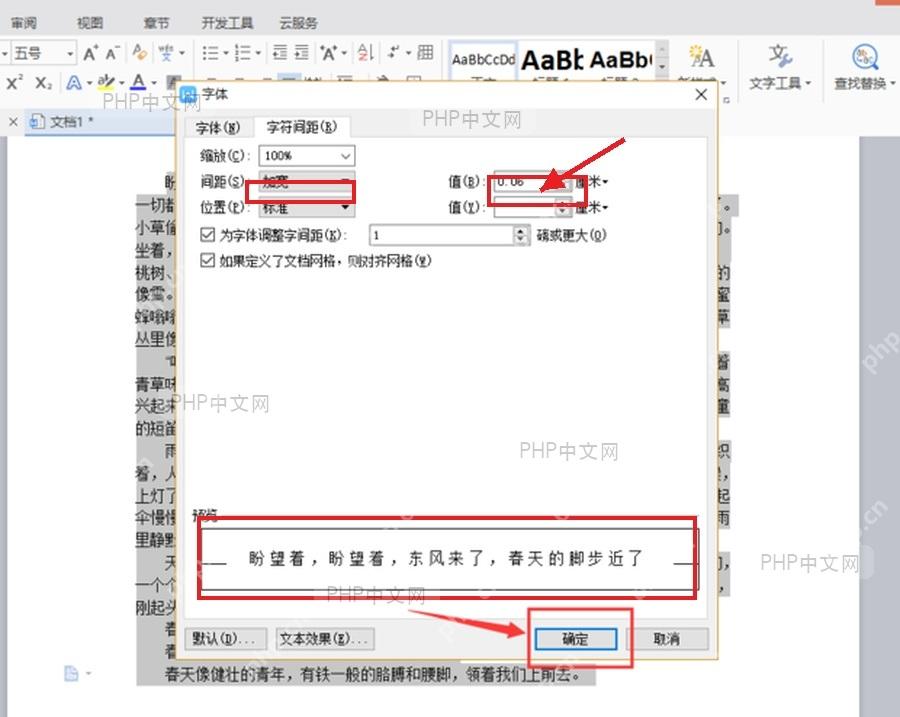Select the 字符间距(R) tab

302,127
